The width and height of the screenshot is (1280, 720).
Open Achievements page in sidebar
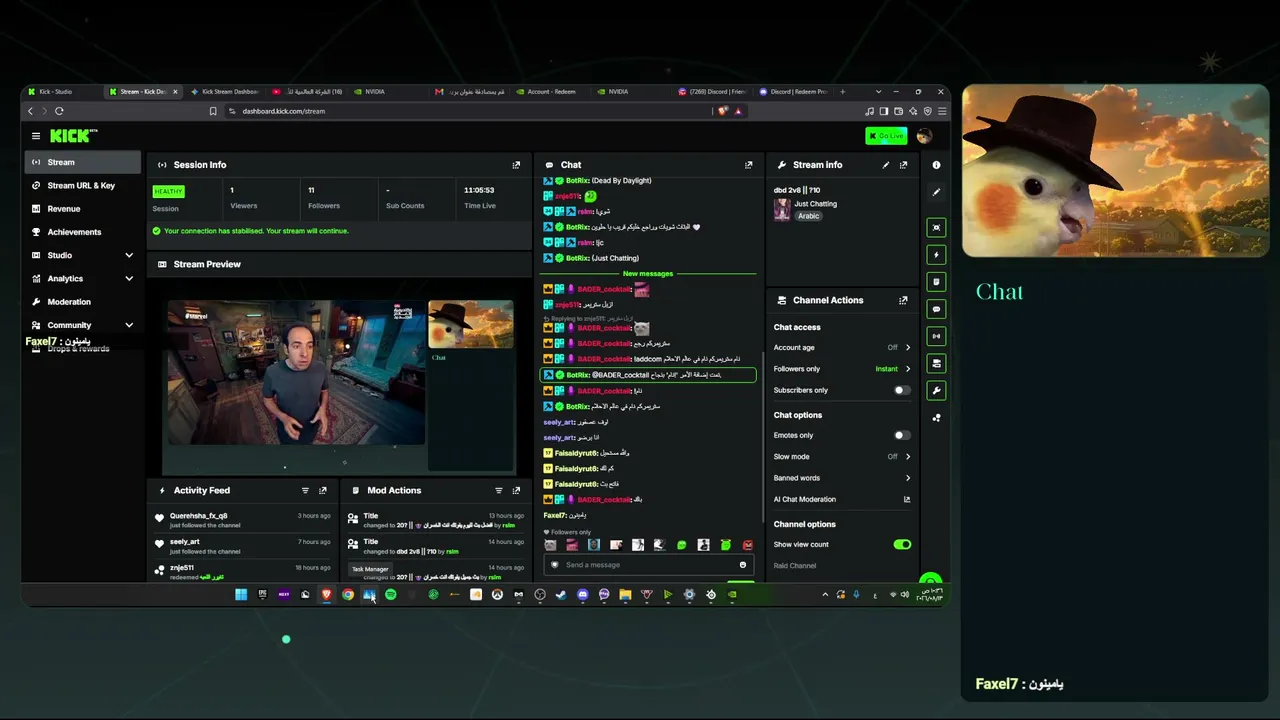(x=83, y=232)
